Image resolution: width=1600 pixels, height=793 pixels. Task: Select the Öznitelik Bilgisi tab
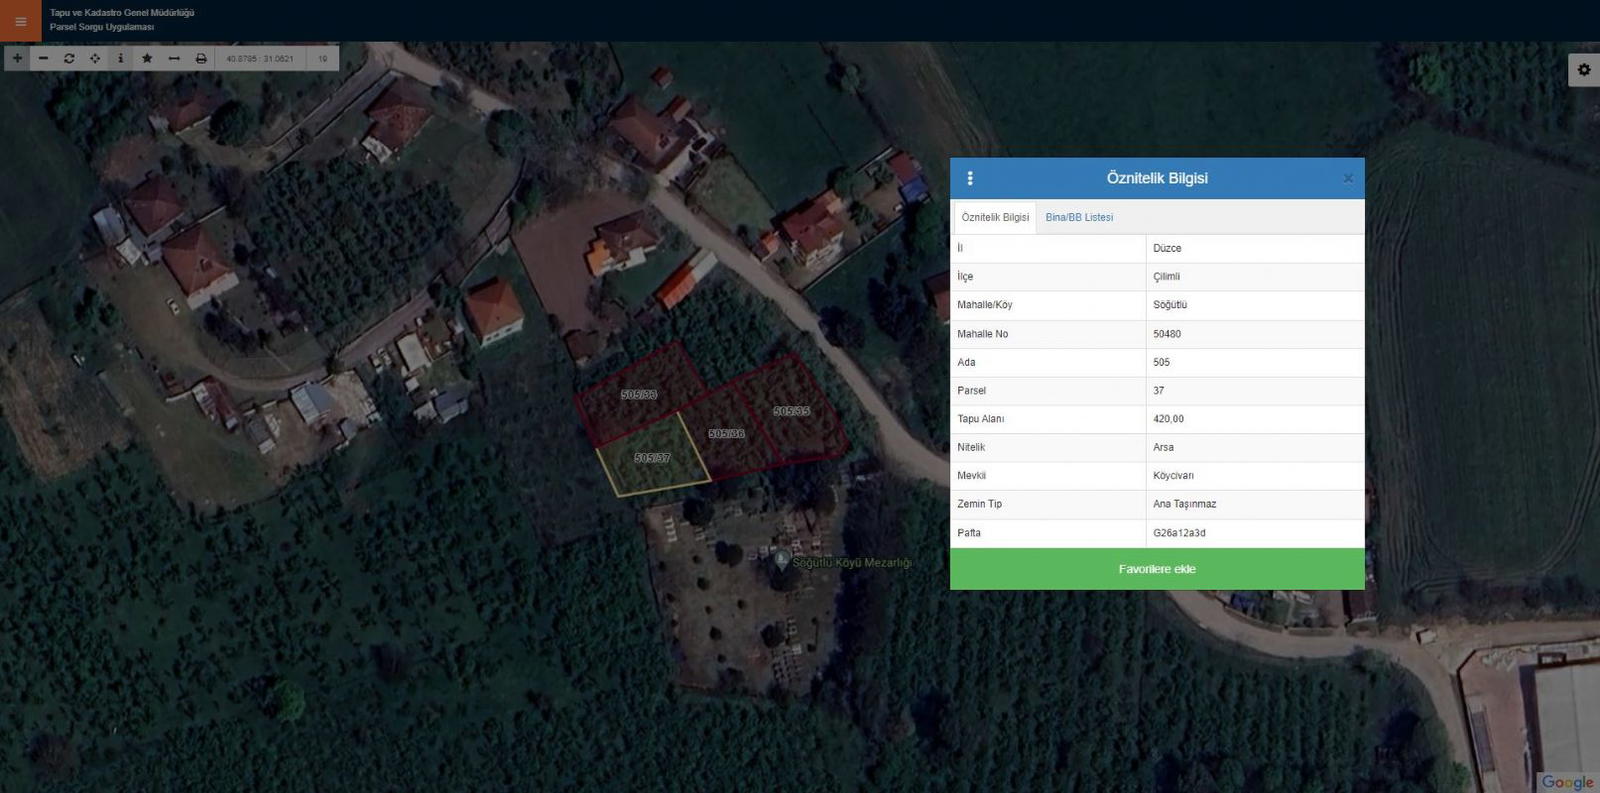point(995,217)
